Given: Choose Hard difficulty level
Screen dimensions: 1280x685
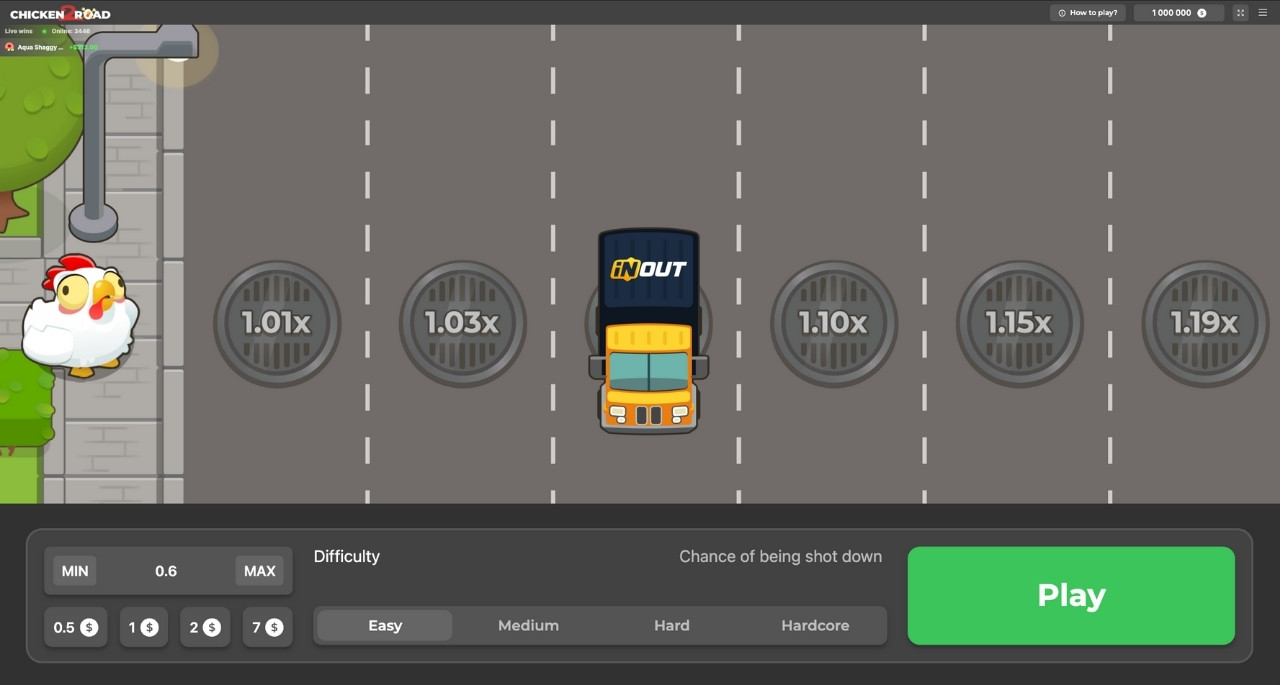Looking at the screenshot, I should pos(671,625).
